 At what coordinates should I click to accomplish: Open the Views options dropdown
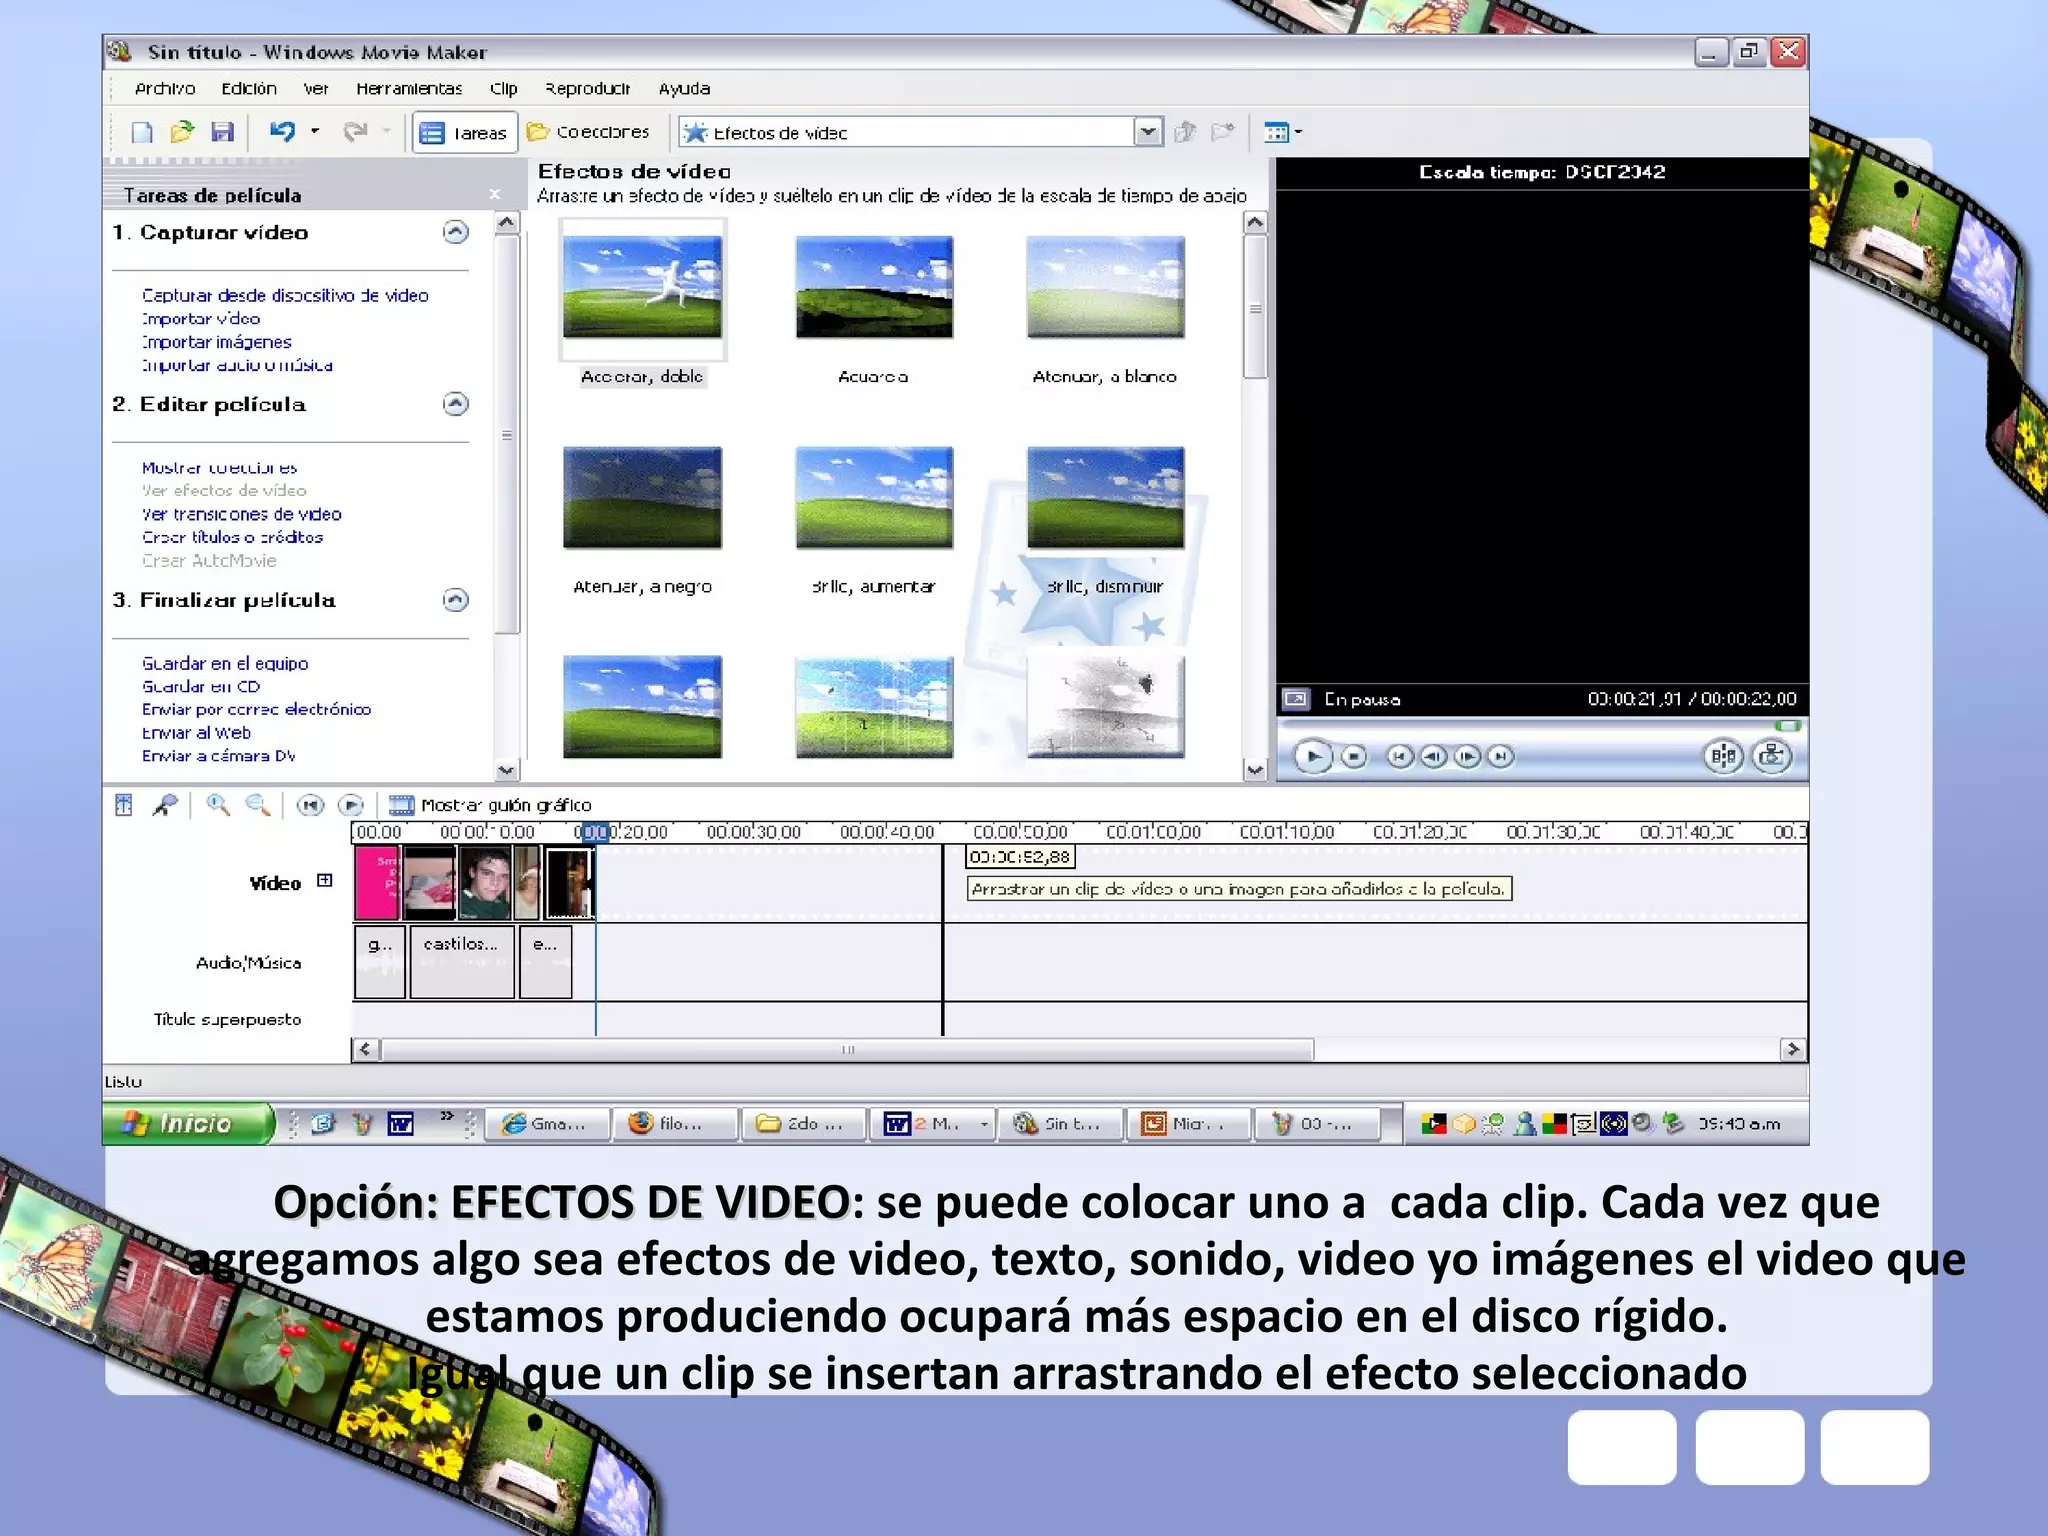coord(1282,132)
